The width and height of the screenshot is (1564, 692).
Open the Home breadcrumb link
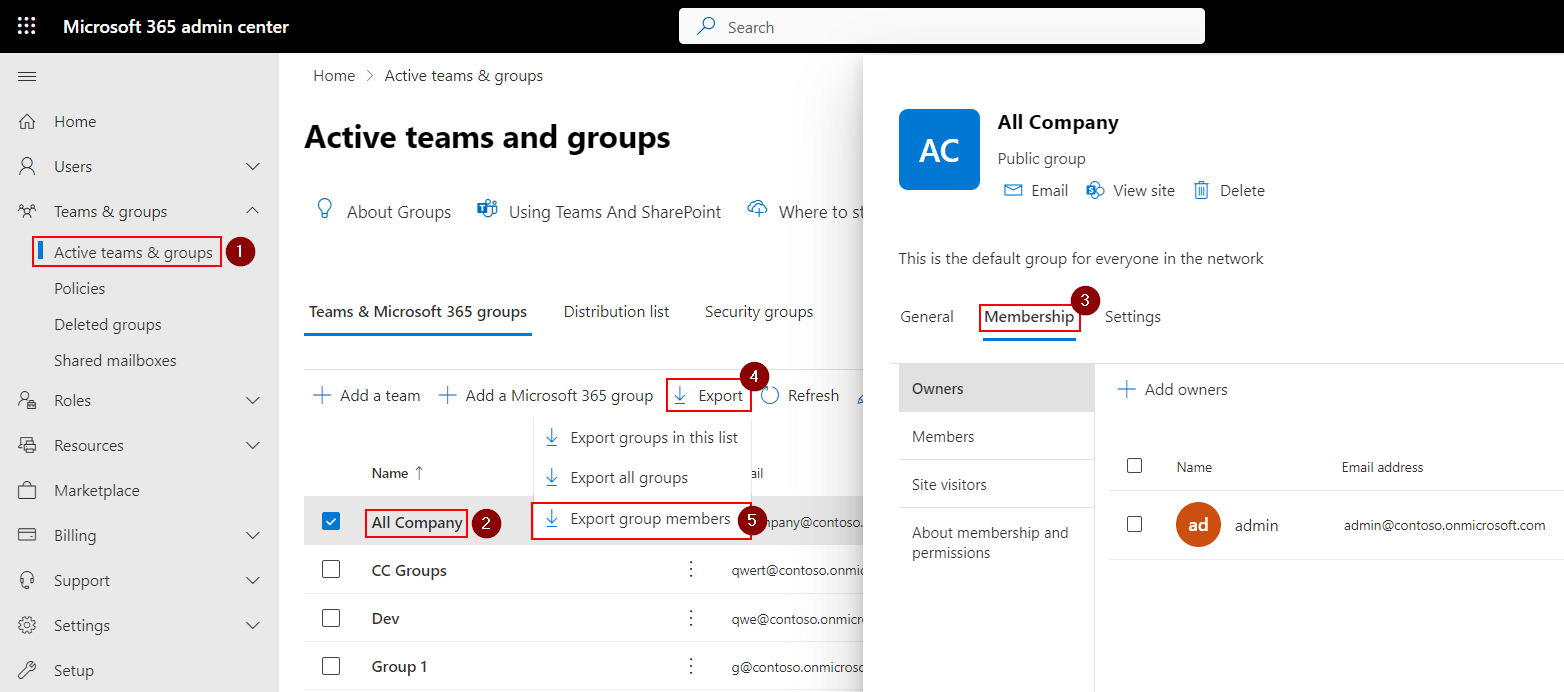tap(334, 75)
